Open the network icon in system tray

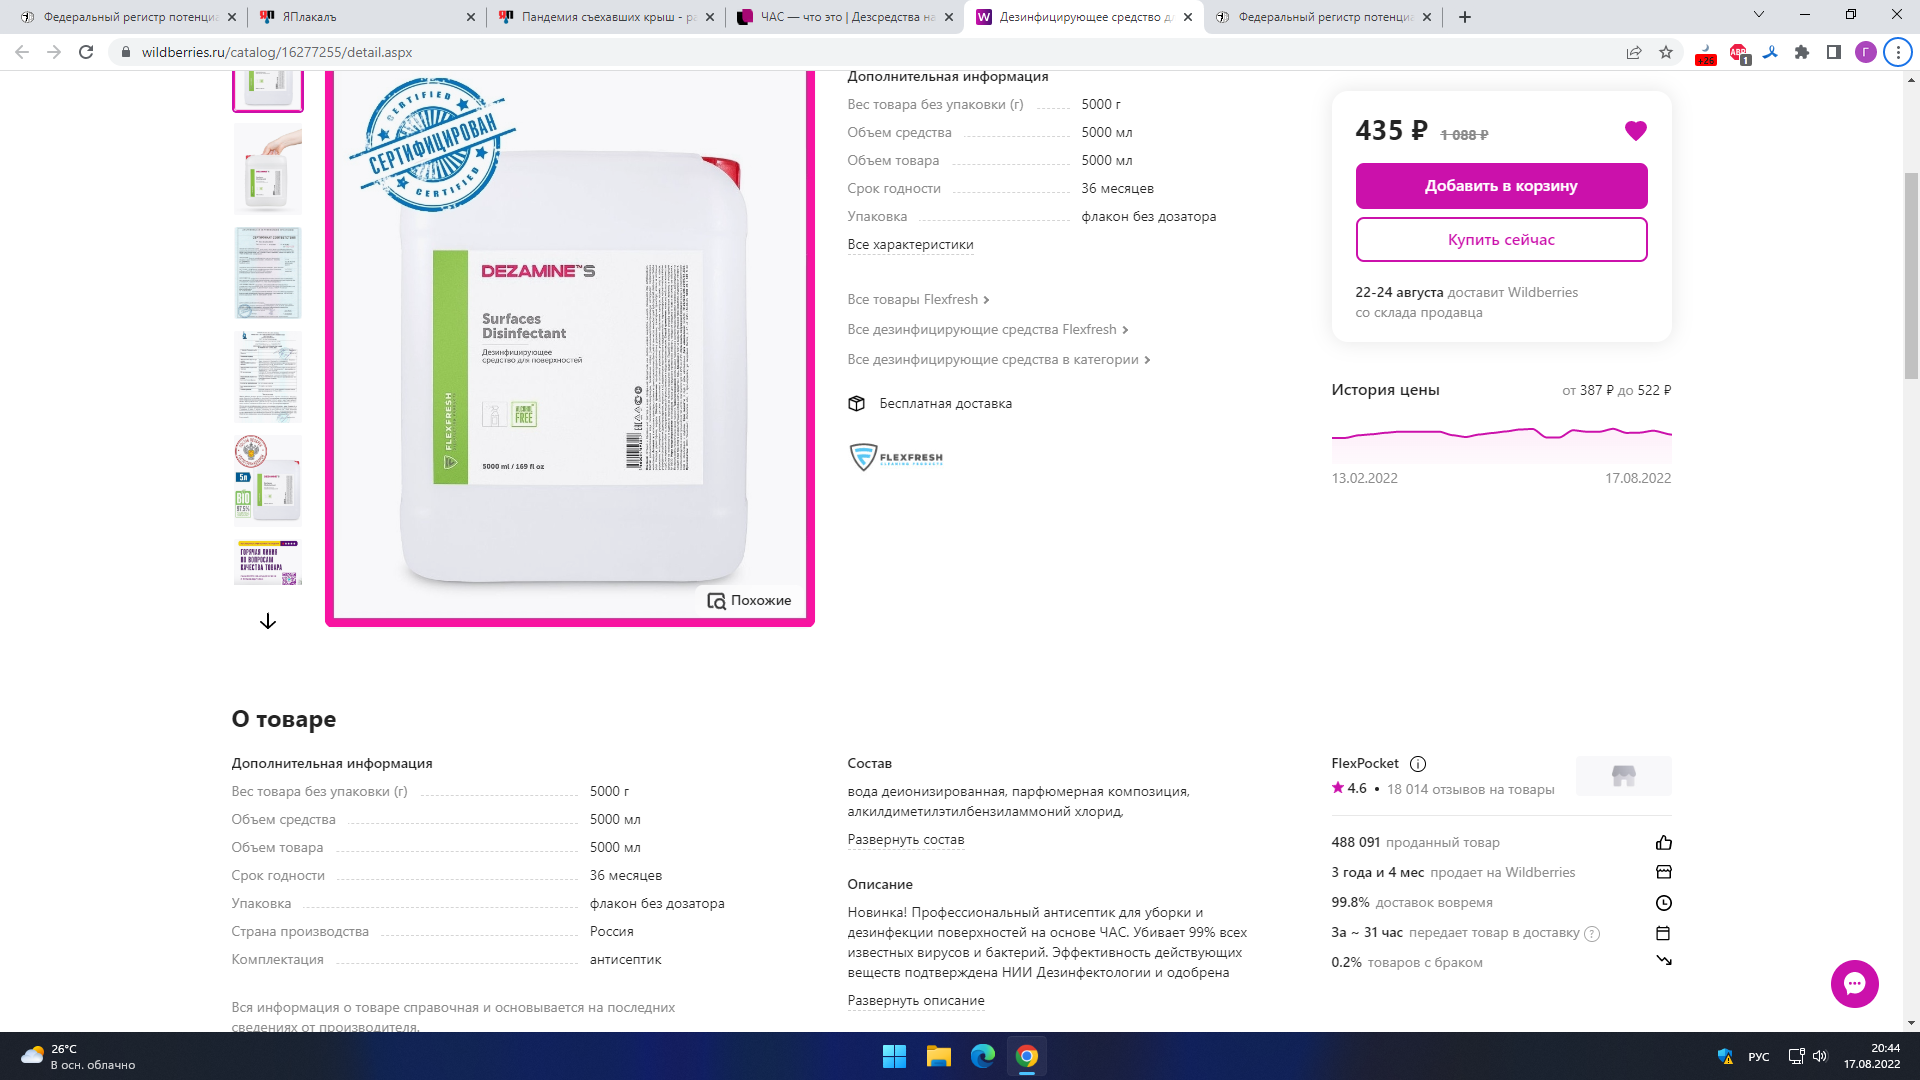coord(1796,1056)
